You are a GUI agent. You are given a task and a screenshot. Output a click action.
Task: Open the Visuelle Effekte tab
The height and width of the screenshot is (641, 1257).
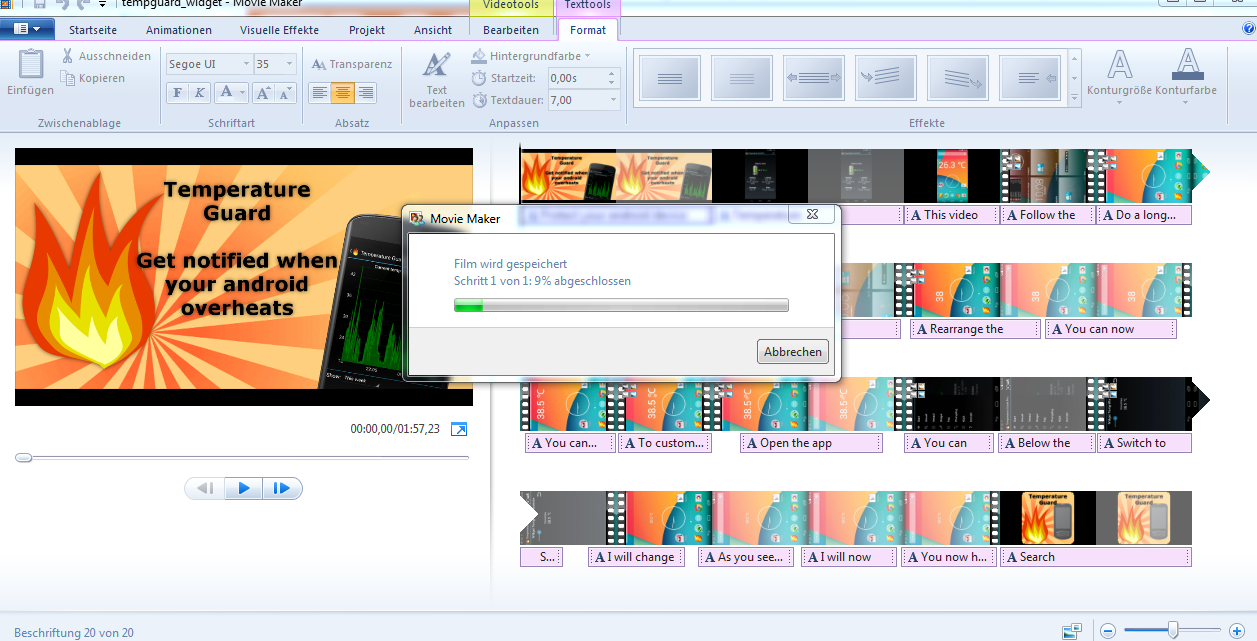point(279,30)
